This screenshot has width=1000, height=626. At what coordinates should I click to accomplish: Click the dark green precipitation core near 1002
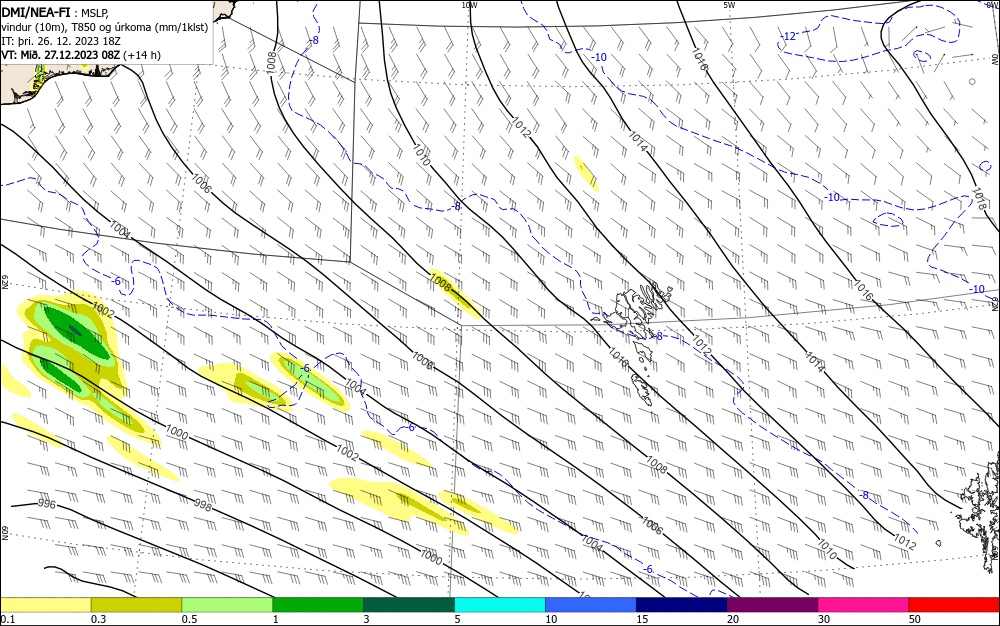75,330
